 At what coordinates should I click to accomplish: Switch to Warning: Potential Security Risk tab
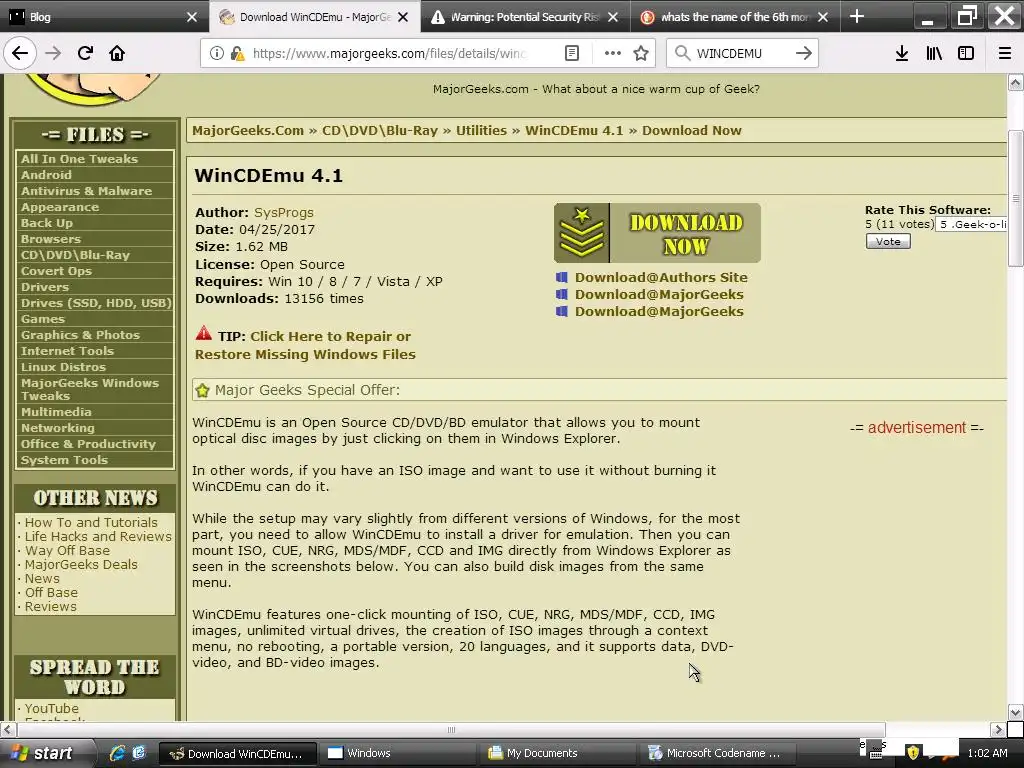click(524, 16)
